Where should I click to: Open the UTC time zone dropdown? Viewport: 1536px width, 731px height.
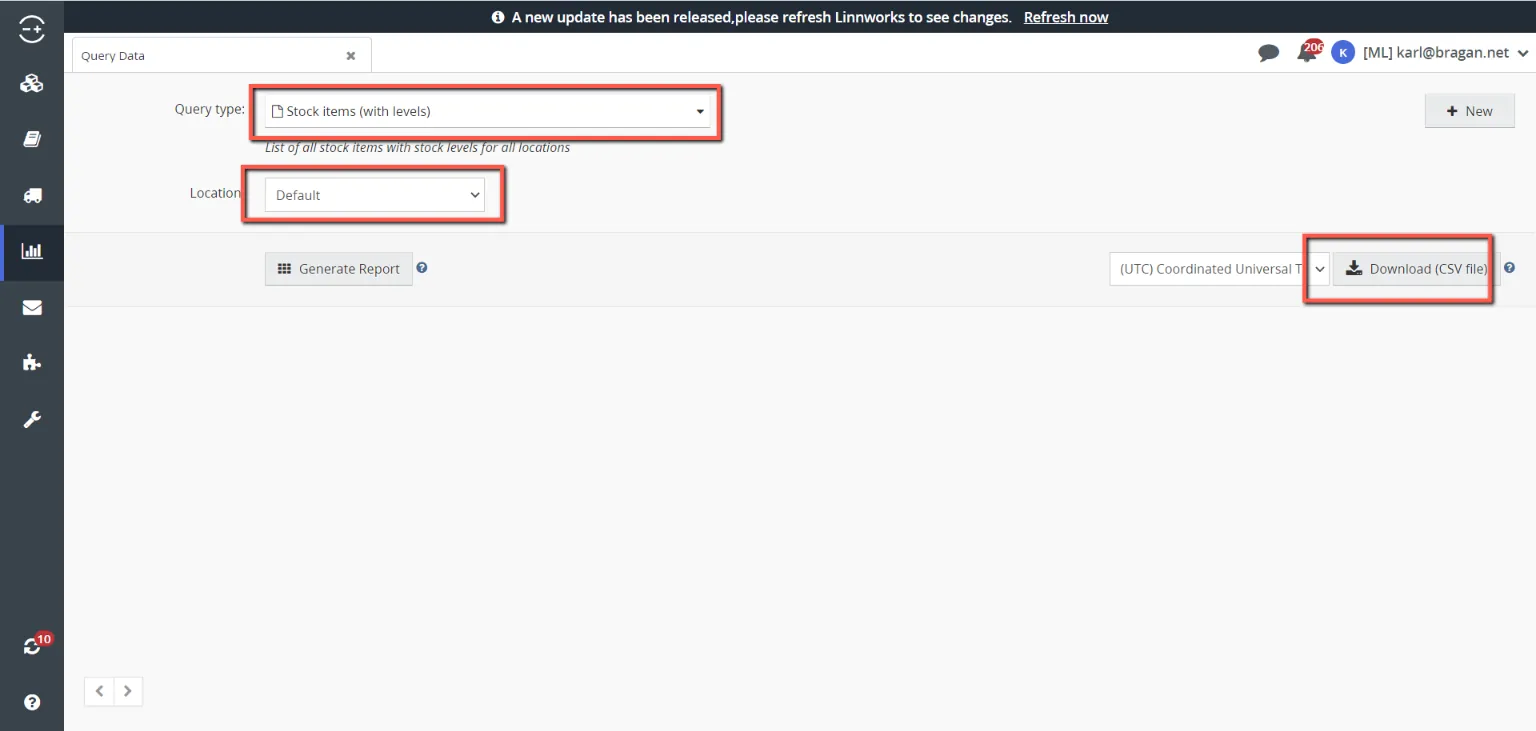[1219, 269]
